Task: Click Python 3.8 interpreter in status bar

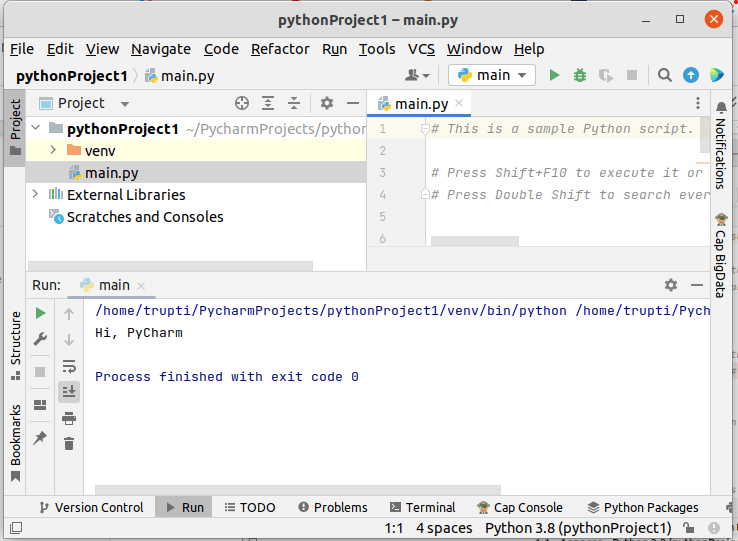Action: tap(578, 528)
